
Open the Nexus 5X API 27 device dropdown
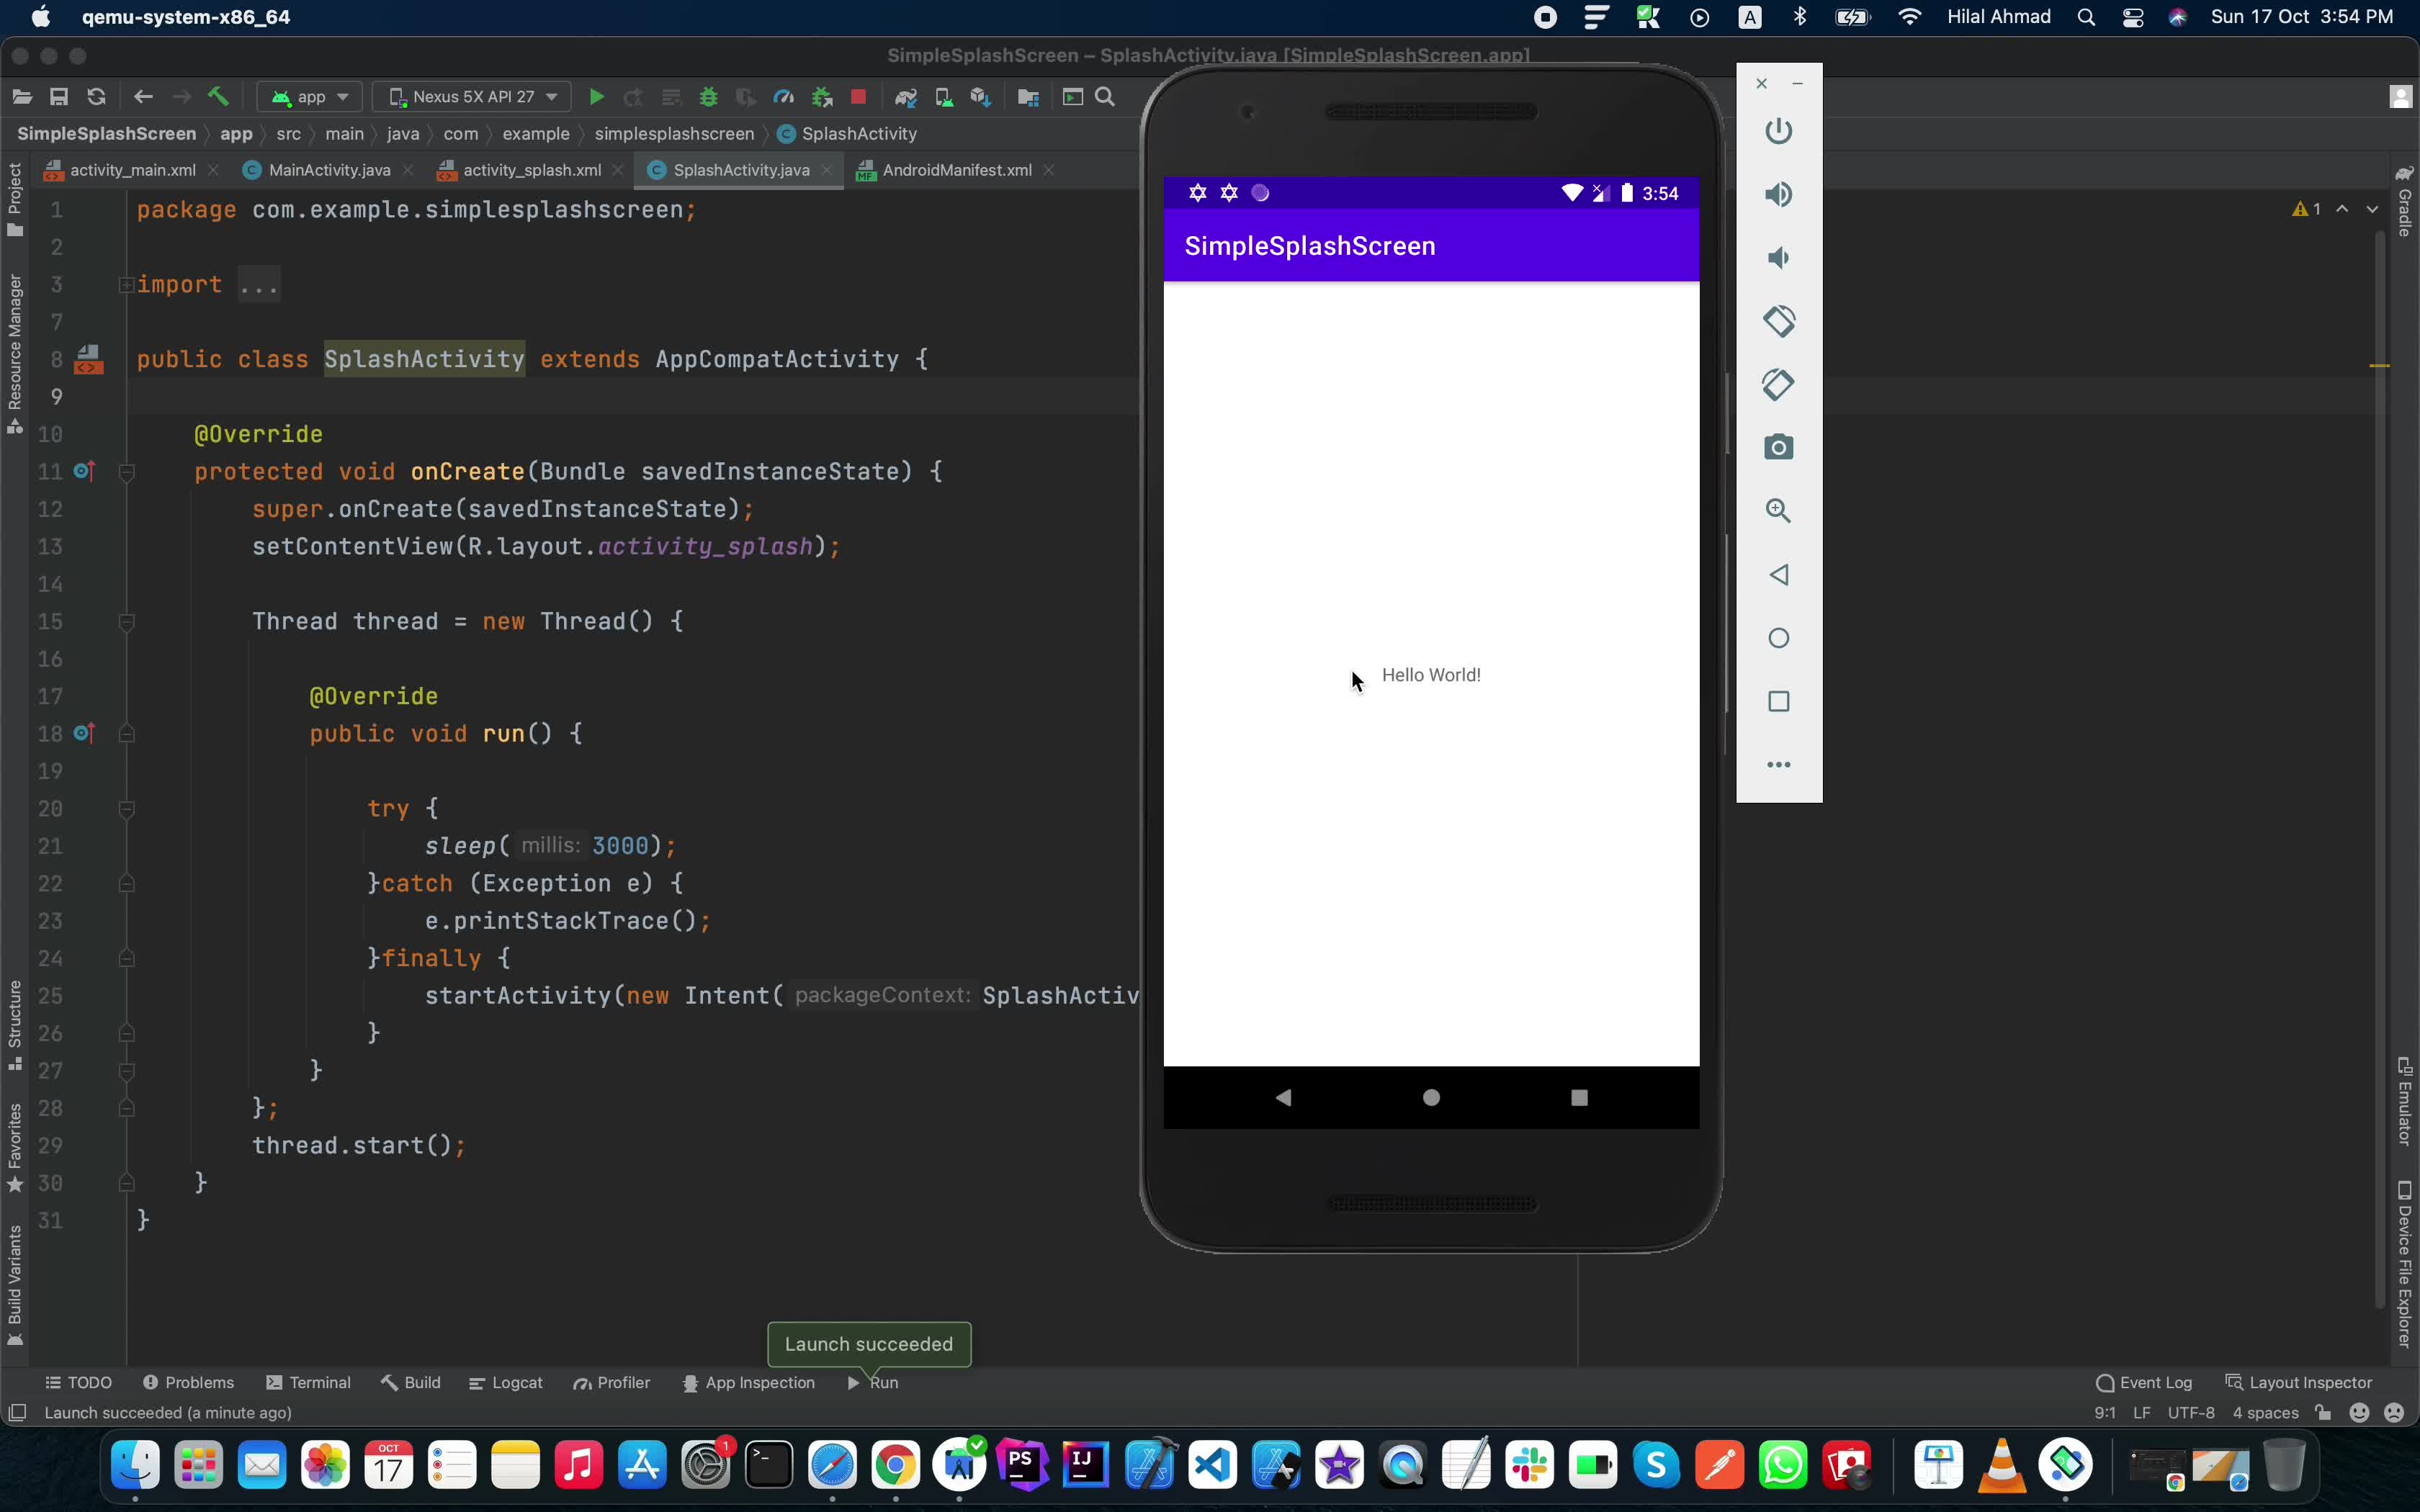point(472,97)
